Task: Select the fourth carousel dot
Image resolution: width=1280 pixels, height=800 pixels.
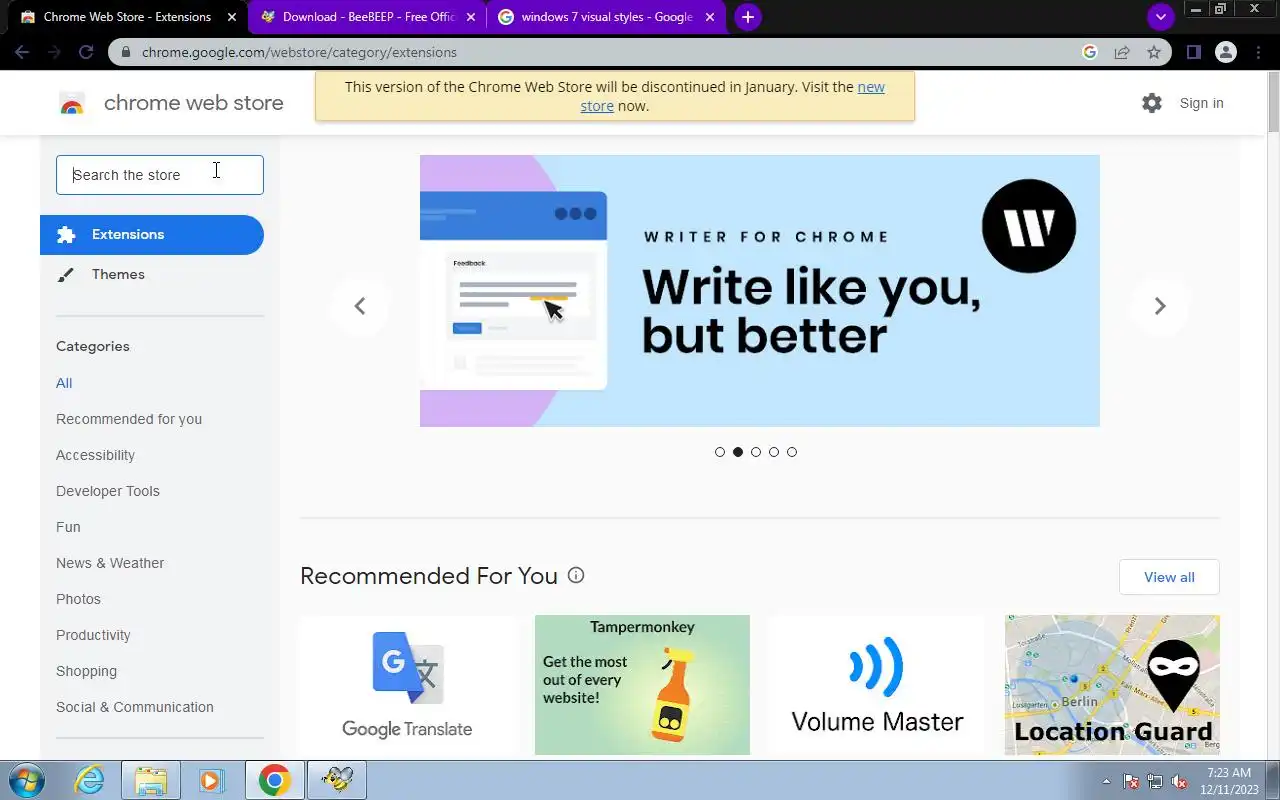Action: [774, 452]
